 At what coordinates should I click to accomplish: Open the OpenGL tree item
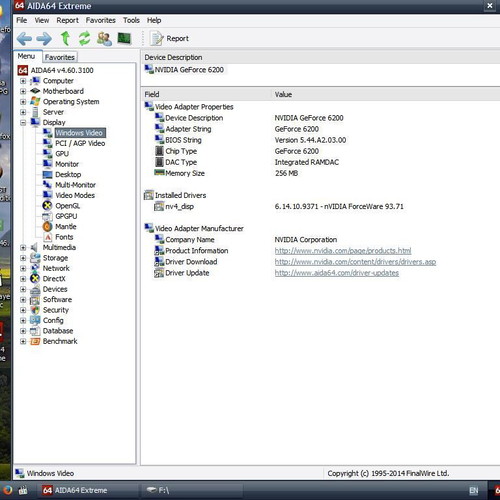point(67,206)
